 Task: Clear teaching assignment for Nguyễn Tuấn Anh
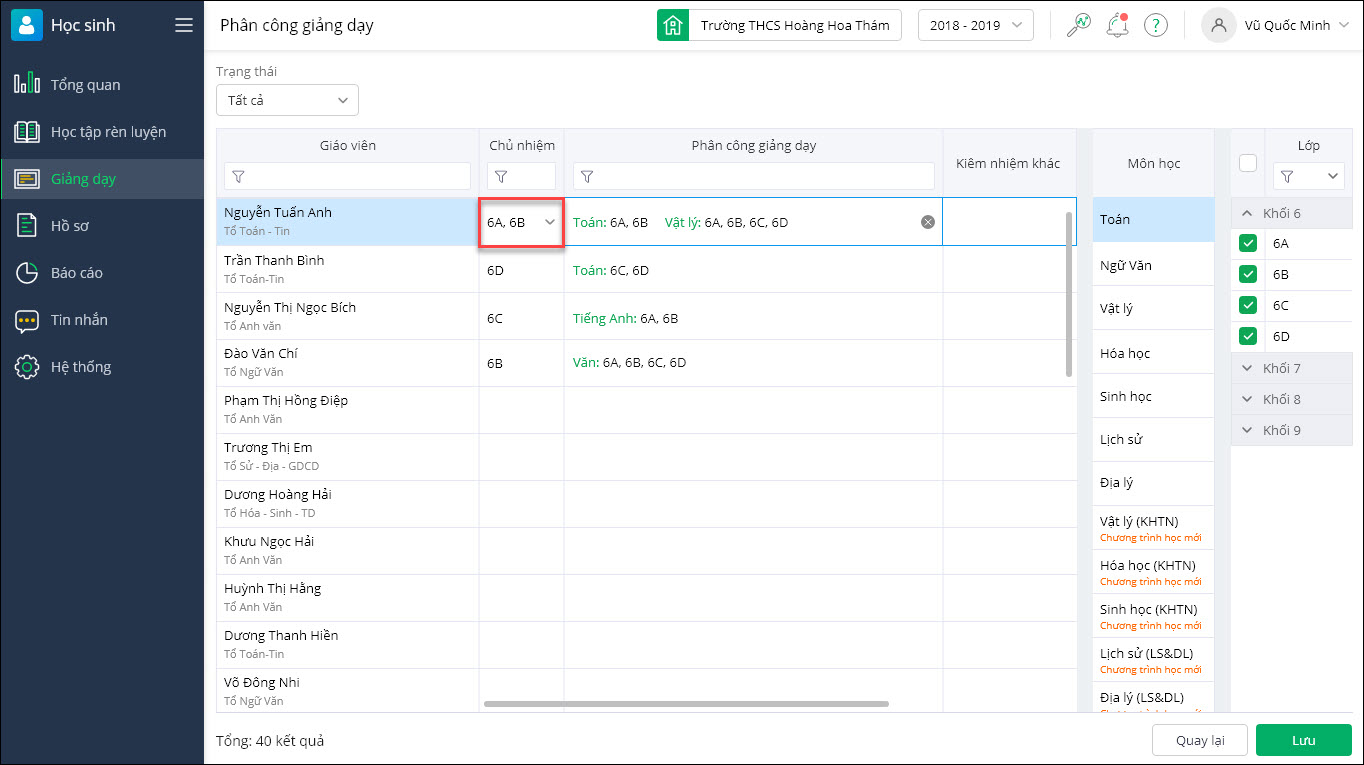point(928,222)
